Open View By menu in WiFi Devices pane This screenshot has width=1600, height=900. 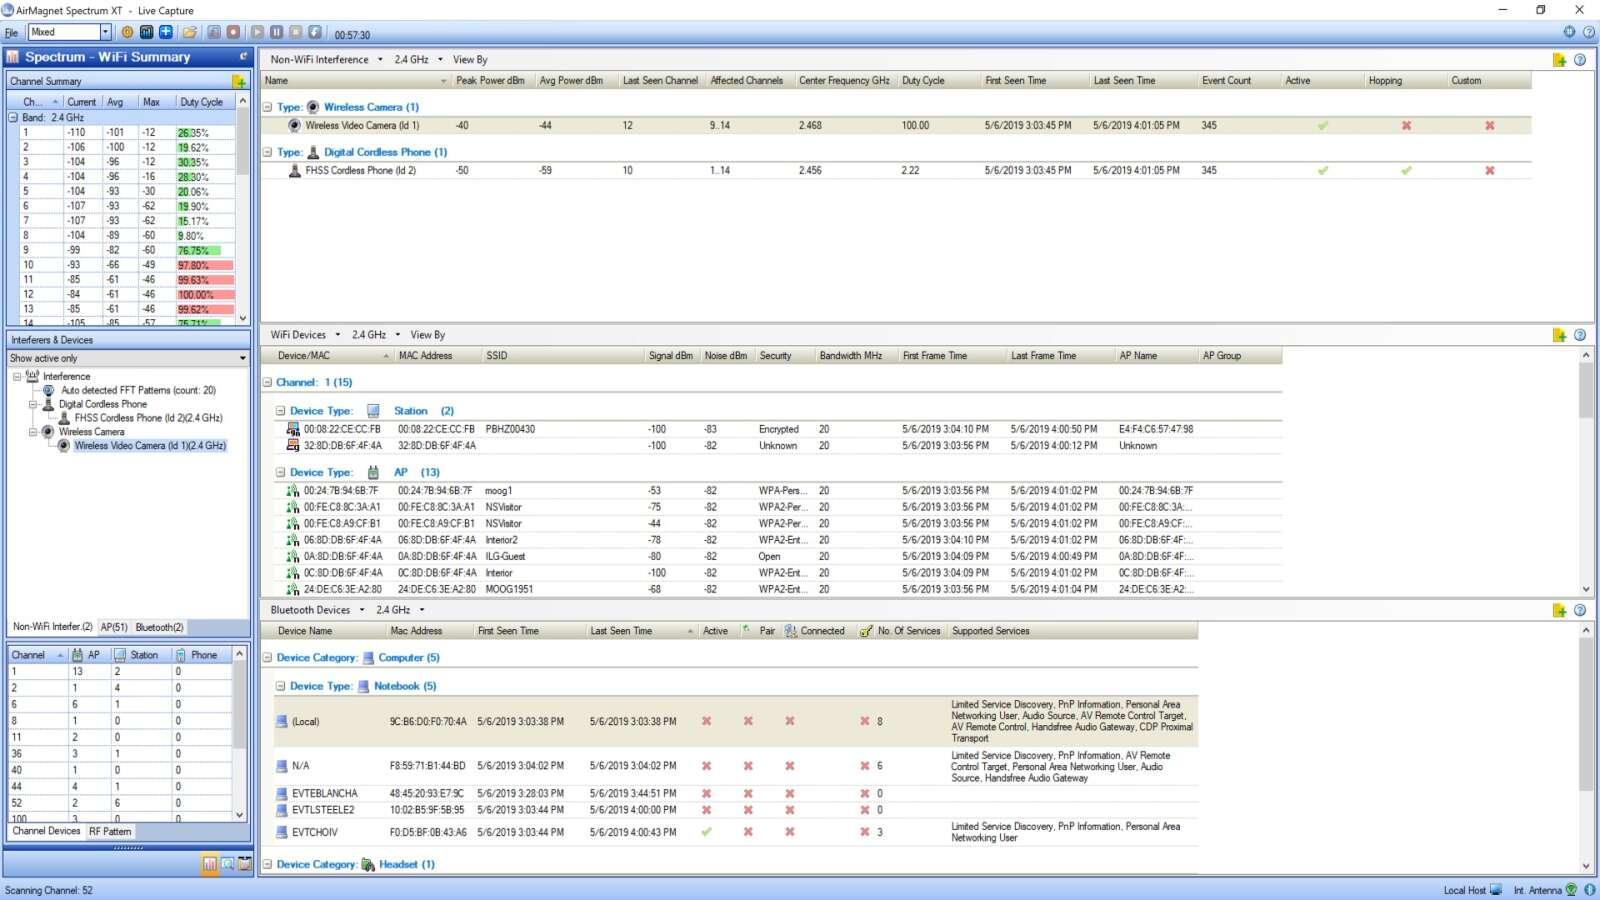coord(428,335)
